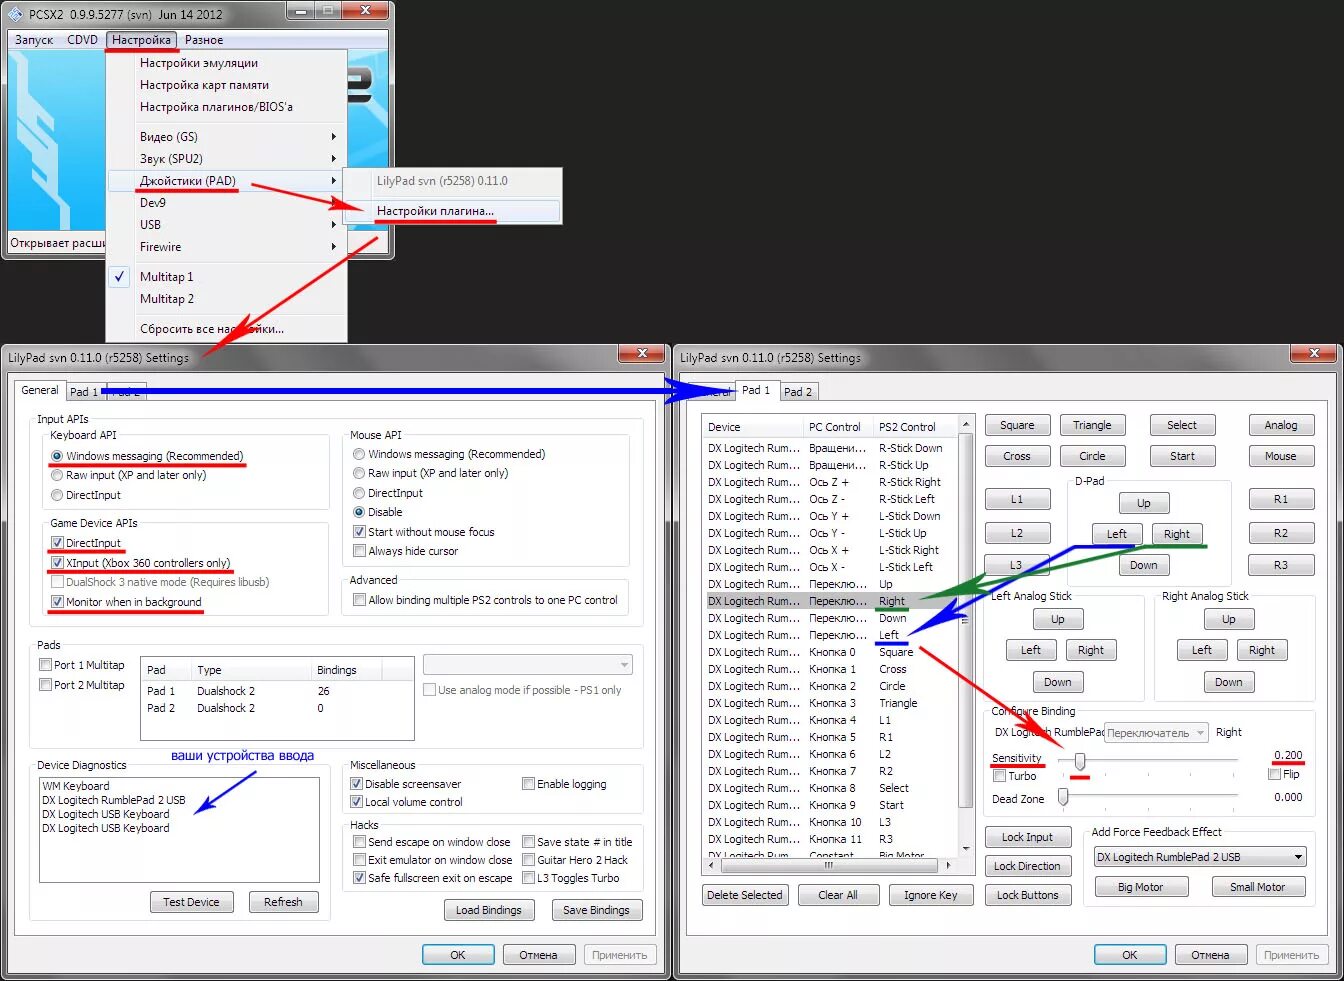Click Save Bindings button
This screenshot has width=1344, height=981.
point(596,910)
